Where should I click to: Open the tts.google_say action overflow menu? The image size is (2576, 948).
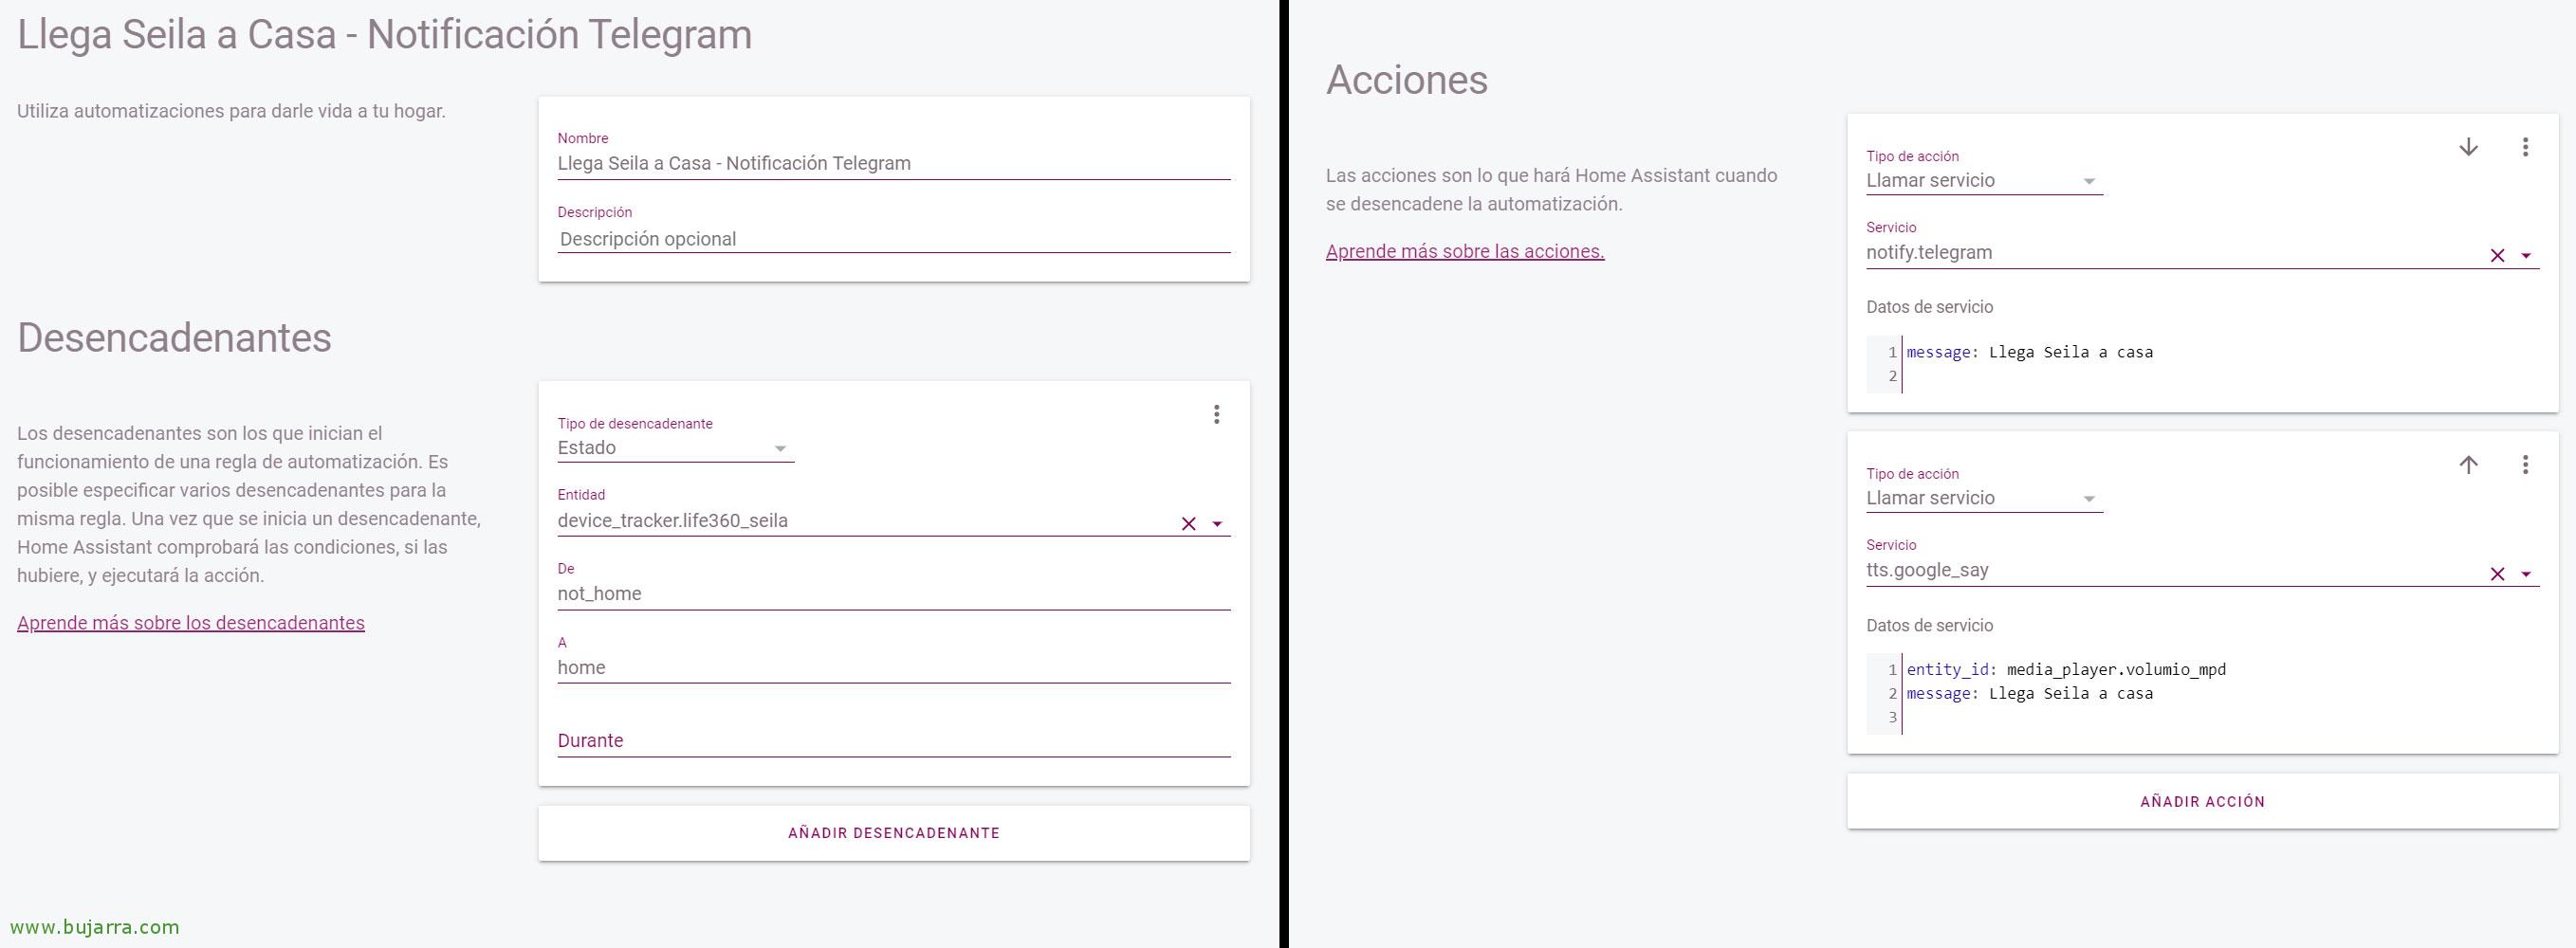2525,465
